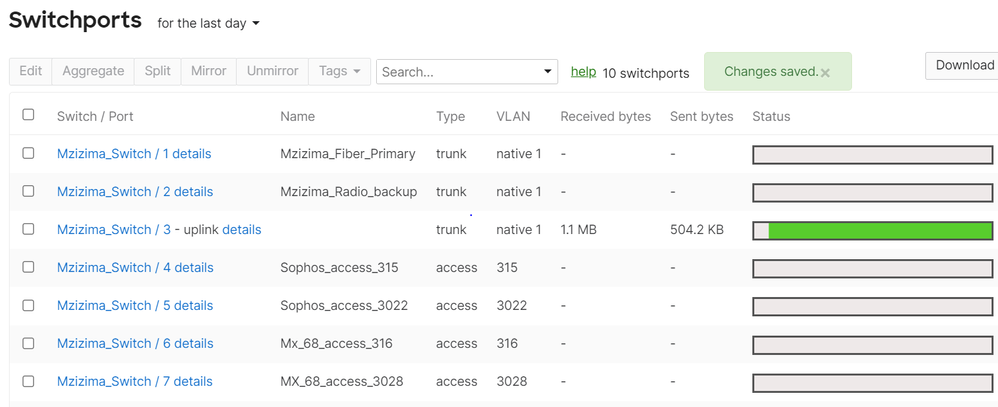Check the Mzizima_Switch / 1 row checkbox

tap(28, 153)
